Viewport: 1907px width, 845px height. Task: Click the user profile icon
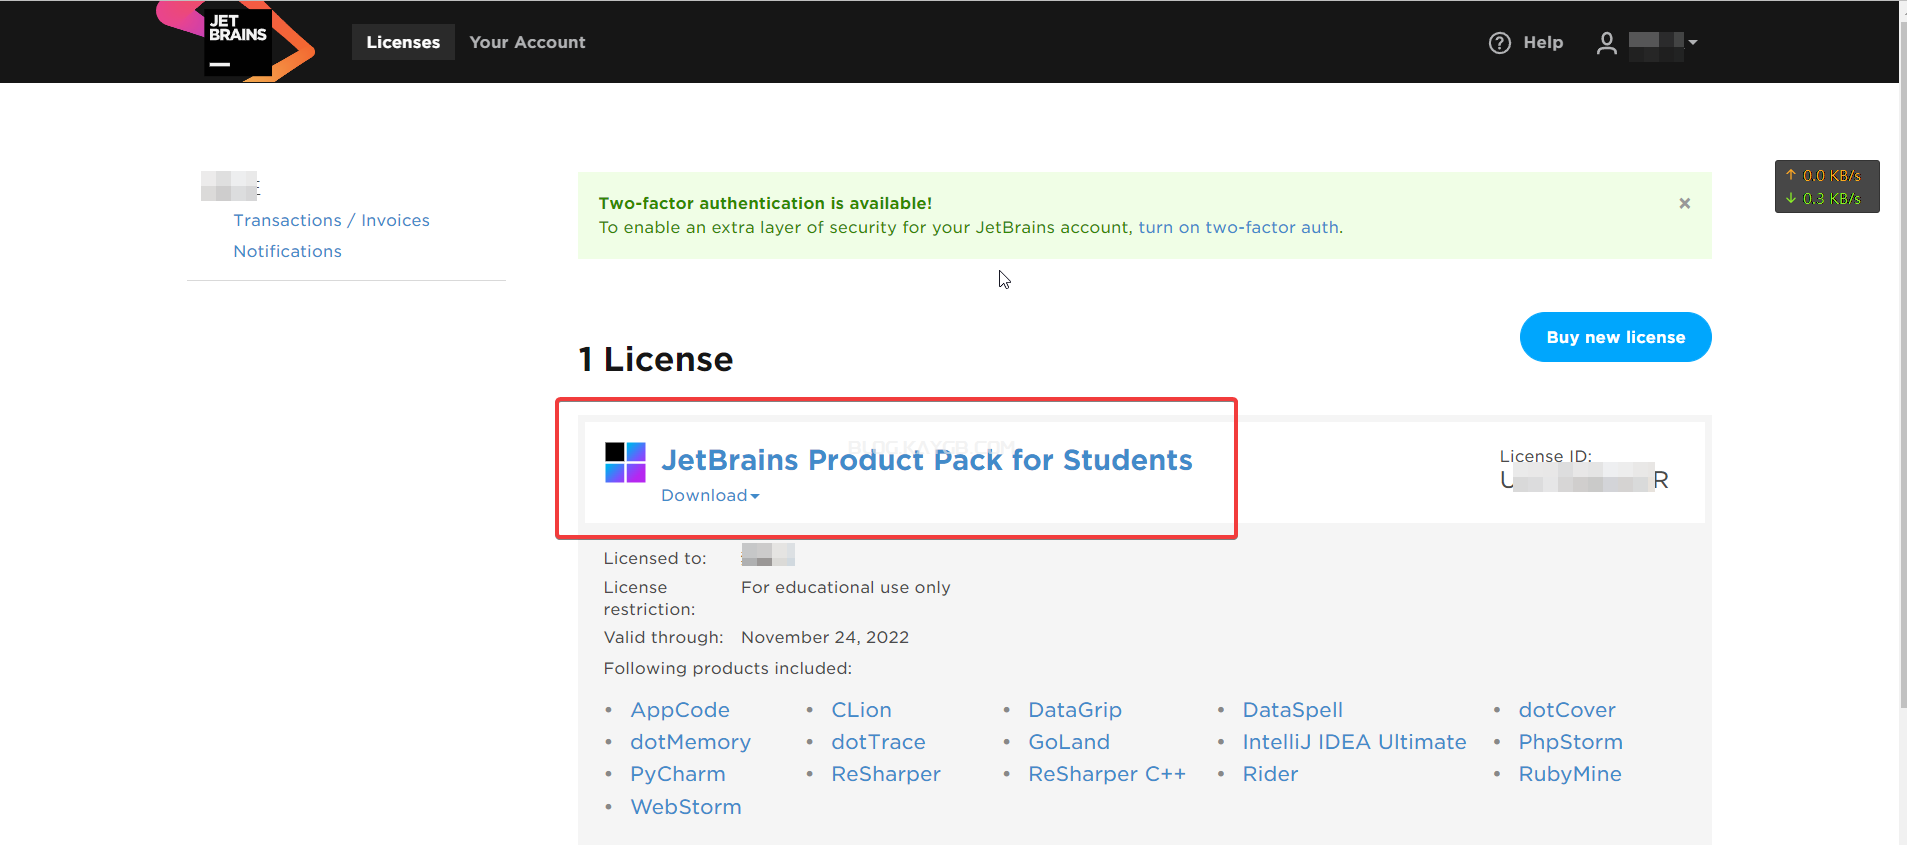click(1606, 43)
